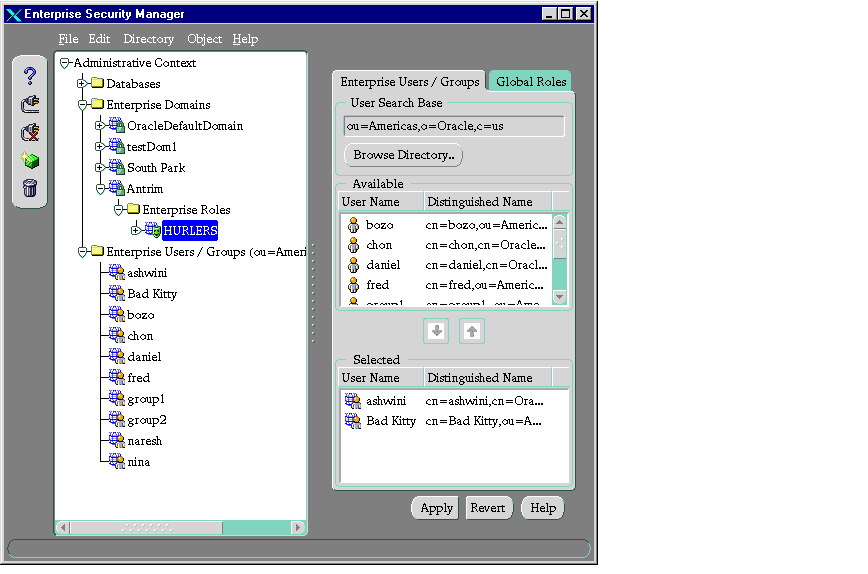Viewport: 868px width, 574px height.
Task: Click the green cube create icon
Action: click(30, 160)
